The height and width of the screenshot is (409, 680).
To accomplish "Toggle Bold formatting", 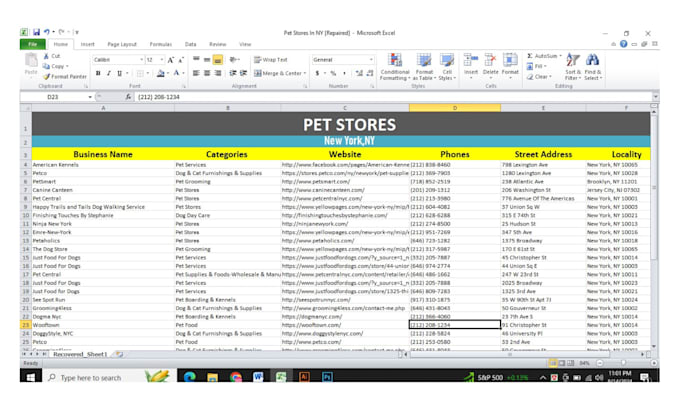I will pos(98,73).
